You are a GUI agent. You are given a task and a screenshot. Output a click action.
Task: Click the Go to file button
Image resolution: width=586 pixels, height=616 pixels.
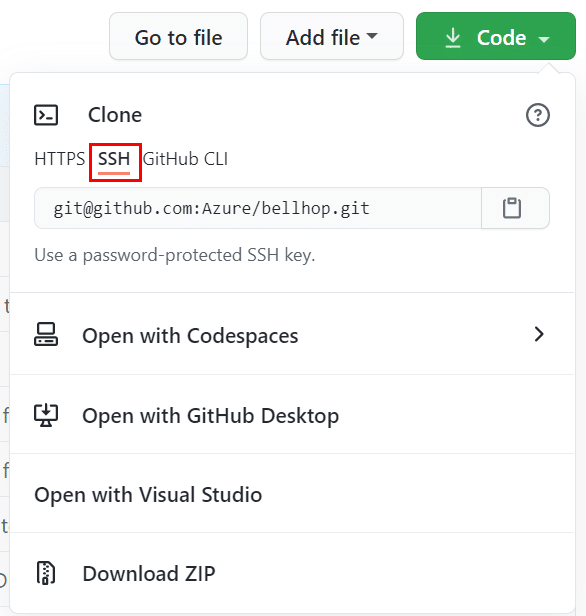178,37
